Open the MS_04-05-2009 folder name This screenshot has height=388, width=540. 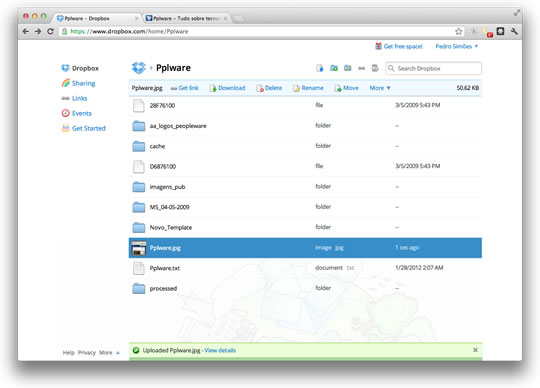169,207
